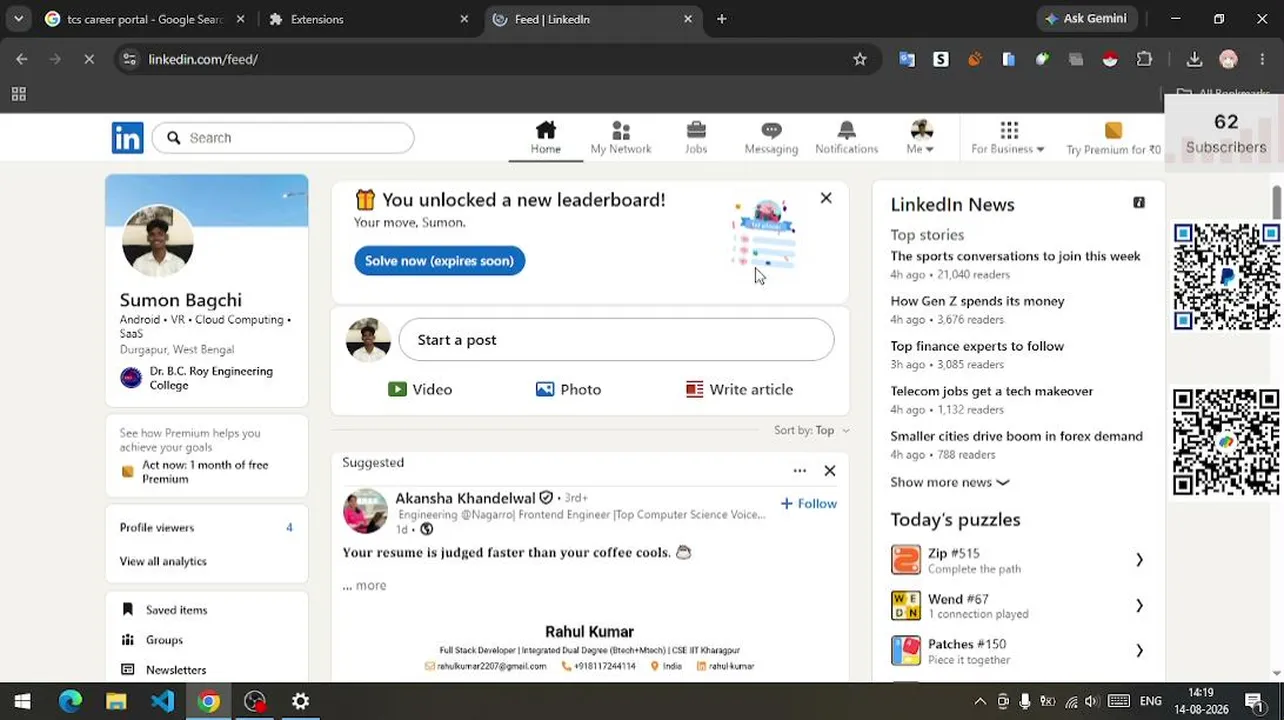Open the My Network page
Image resolution: width=1284 pixels, height=720 pixels.
click(620, 137)
